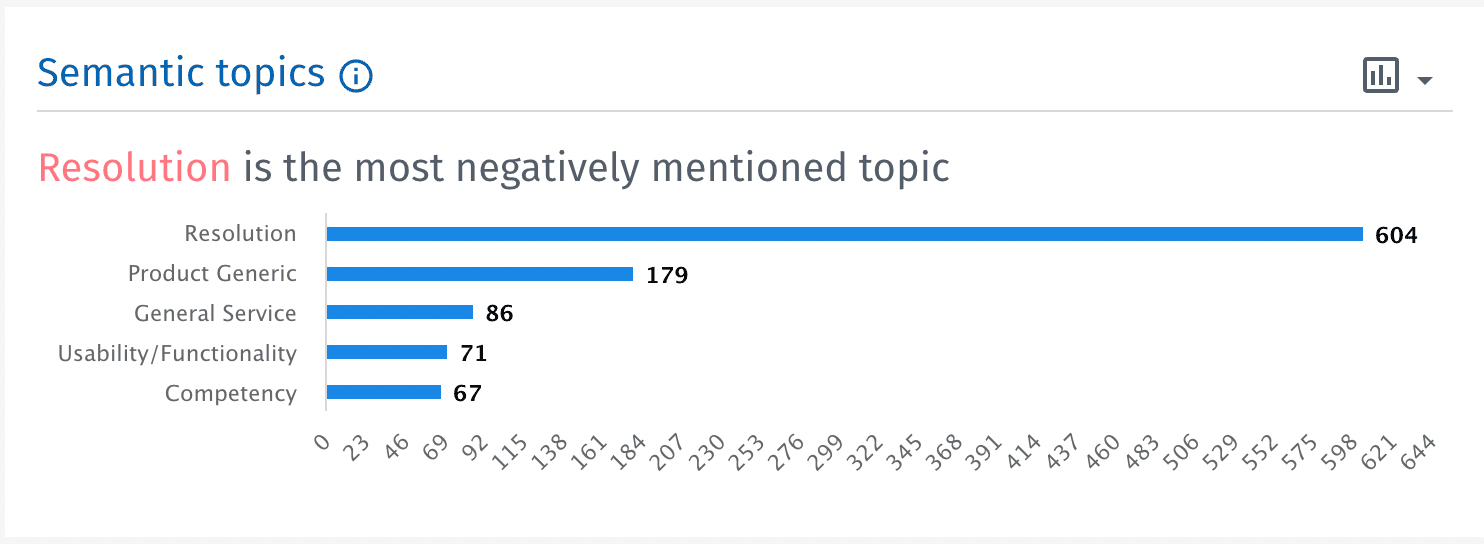The image size is (1484, 544).
Task: Click the bar chart type icon
Action: (1380, 76)
